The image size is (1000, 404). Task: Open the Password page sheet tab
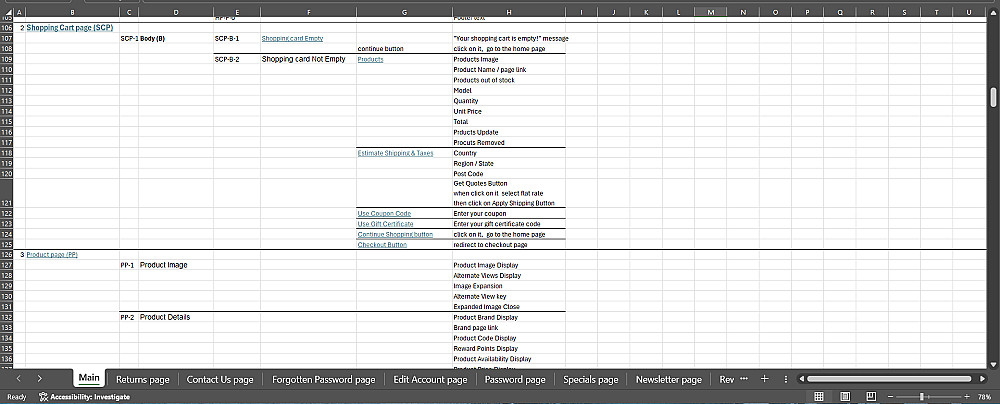click(x=515, y=379)
